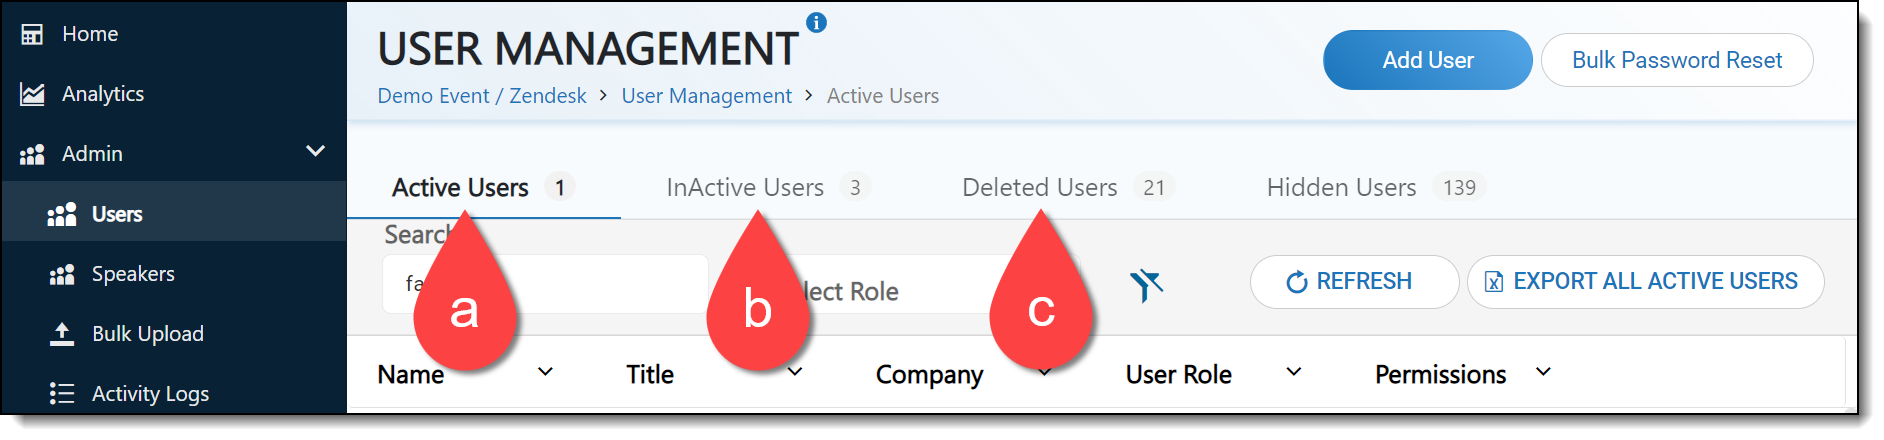Click the Users group icon in sidebar
The image size is (1884, 440).
[62, 214]
